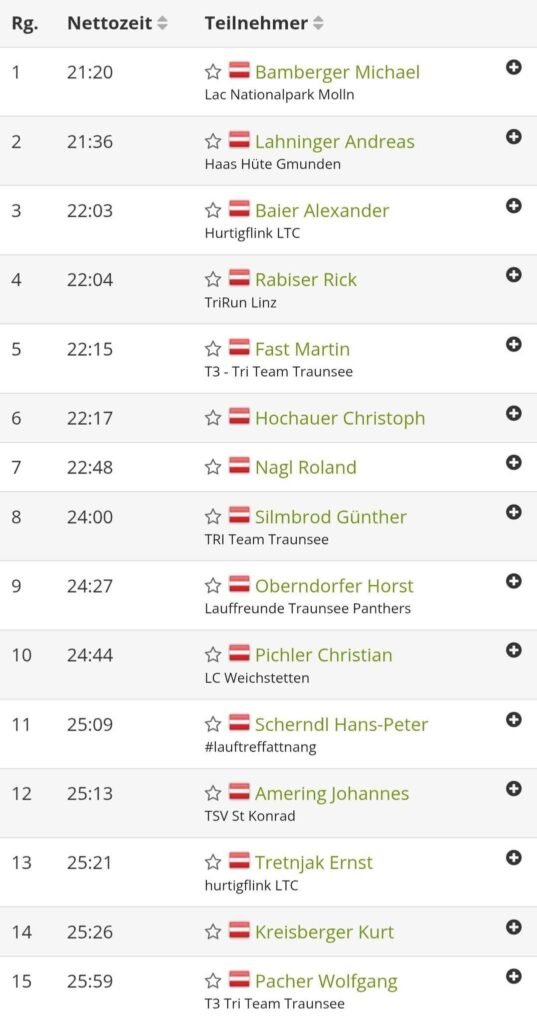537x1024 pixels.
Task: Click the star icon for Hochauer Christoph
Action: point(213,418)
